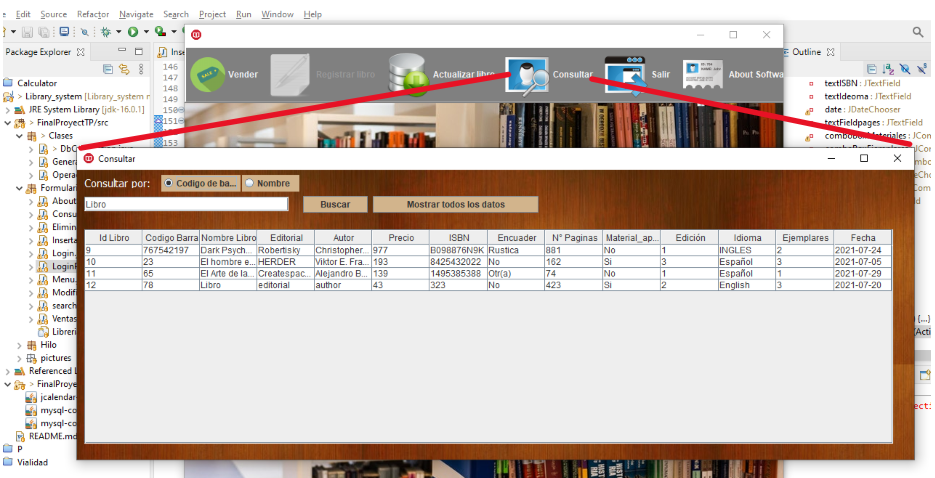This screenshot has width=935, height=478.
Task: Minimize the Package Explorer view
Action: pos(122,51)
